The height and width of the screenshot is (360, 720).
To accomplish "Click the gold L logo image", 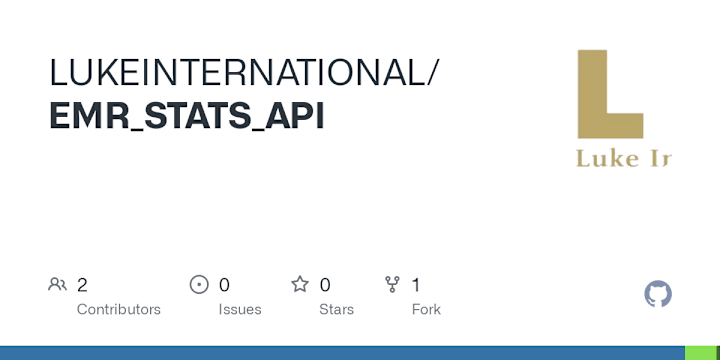I will (610, 94).
